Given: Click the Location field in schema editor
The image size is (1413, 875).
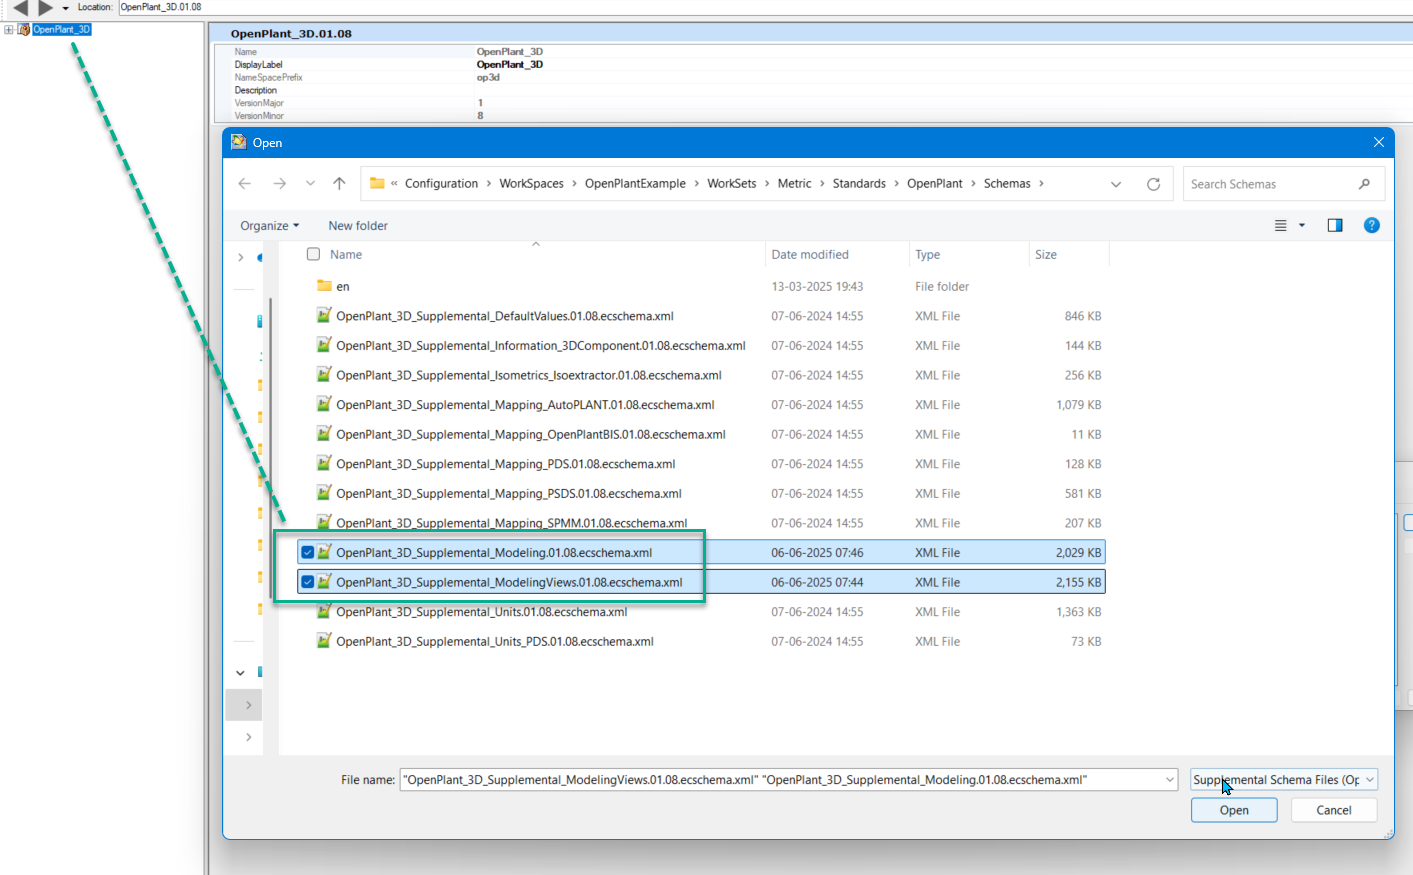Looking at the screenshot, I should point(765,7).
